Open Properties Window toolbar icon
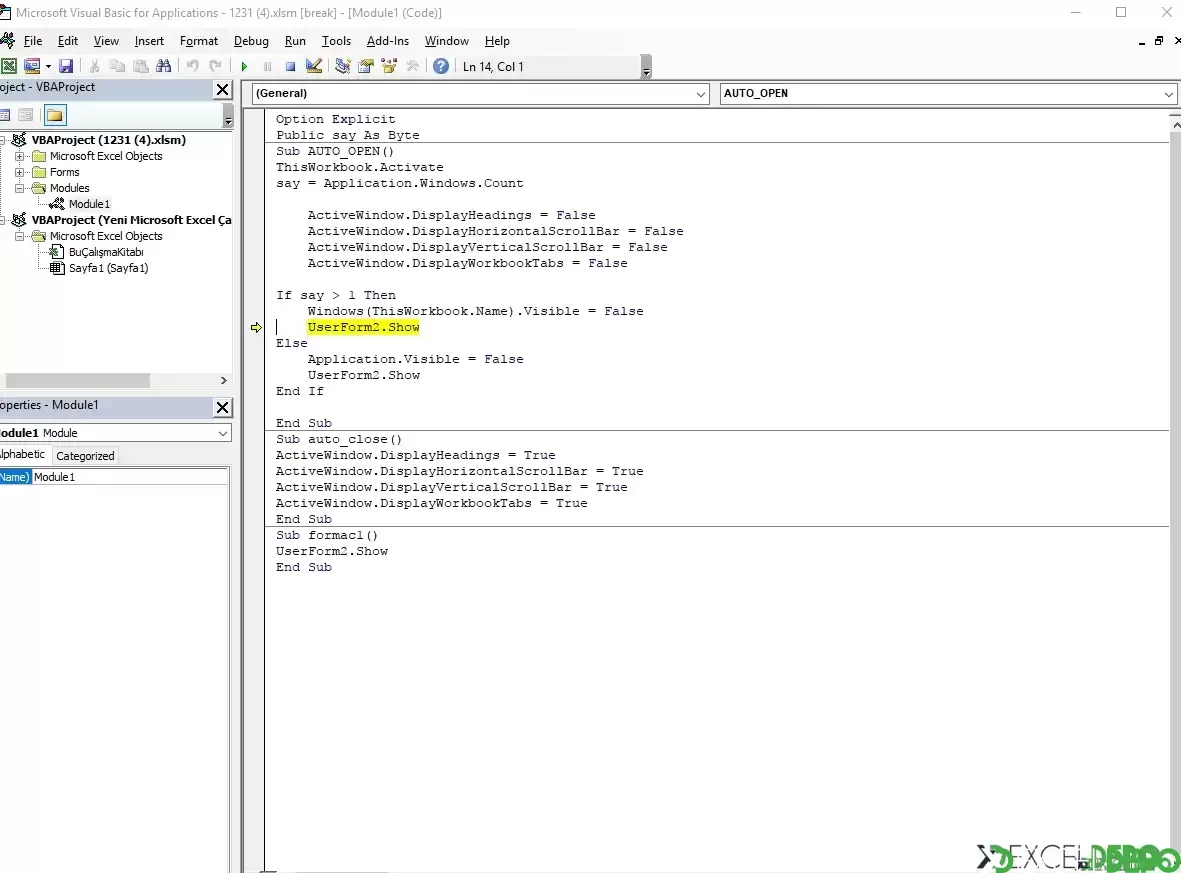The width and height of the screenshot is (1181, 873). point(366,66)
